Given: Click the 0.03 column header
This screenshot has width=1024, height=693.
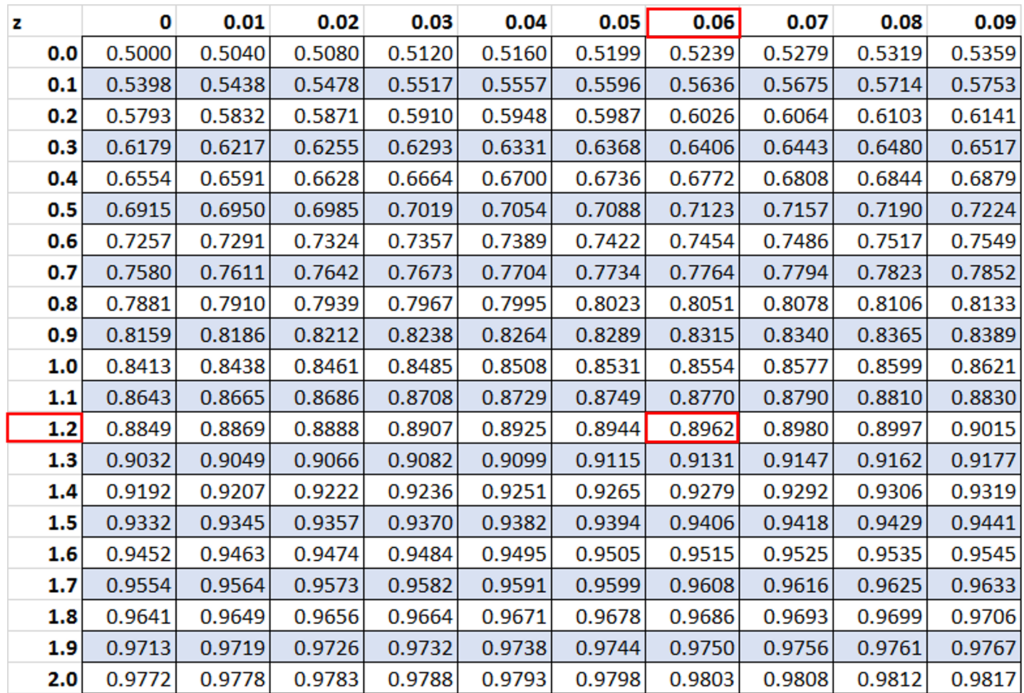Looking at the screenshot, I should (411, 21).
